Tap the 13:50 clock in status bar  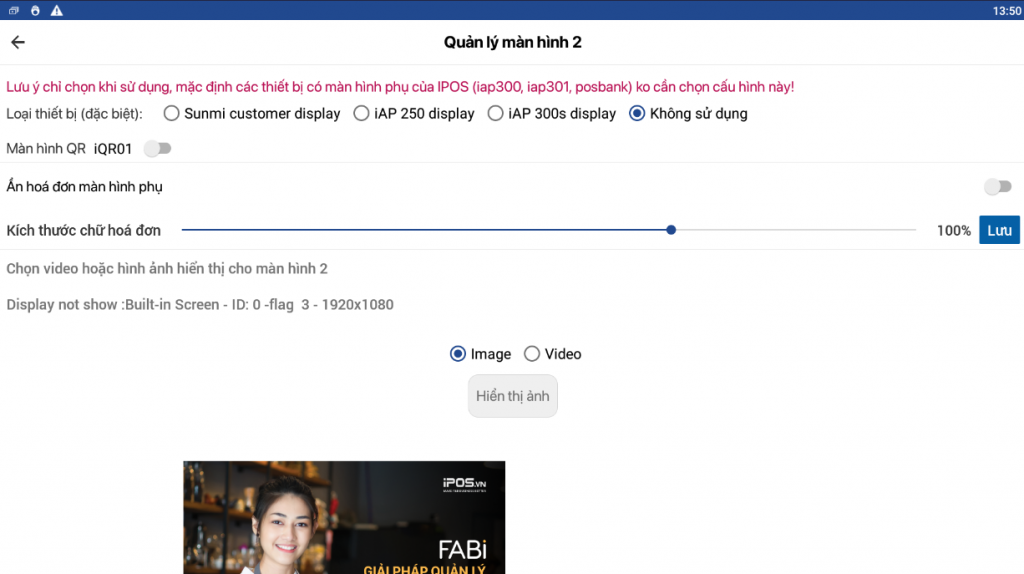point(1007,10)
